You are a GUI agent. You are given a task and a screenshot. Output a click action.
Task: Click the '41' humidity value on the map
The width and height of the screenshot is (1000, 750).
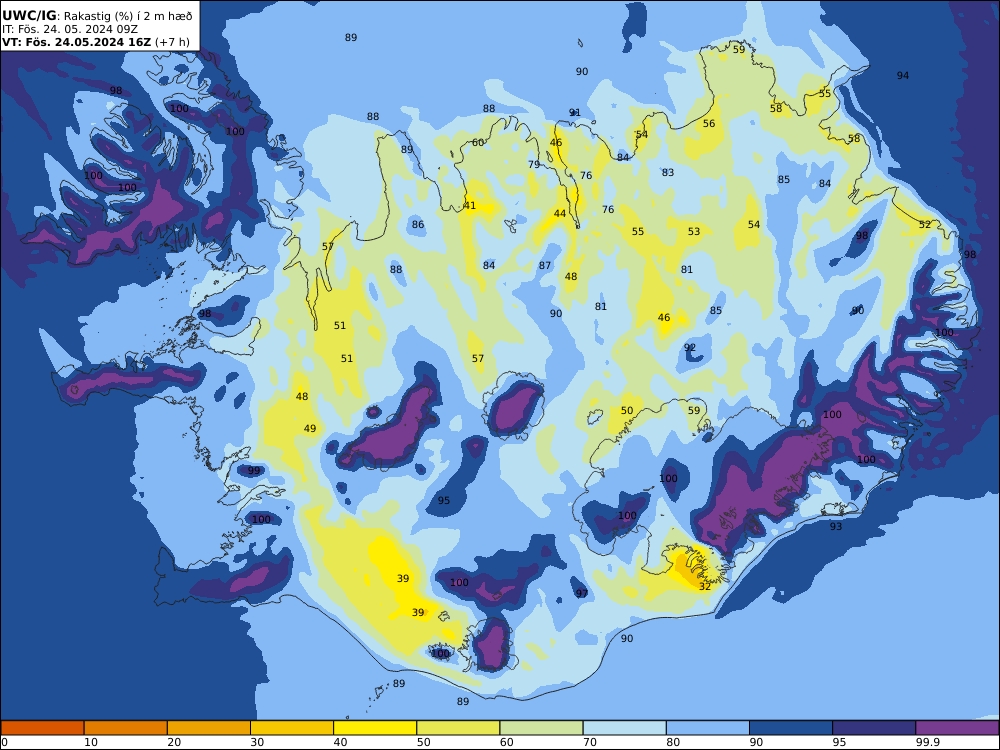(470, 205)
